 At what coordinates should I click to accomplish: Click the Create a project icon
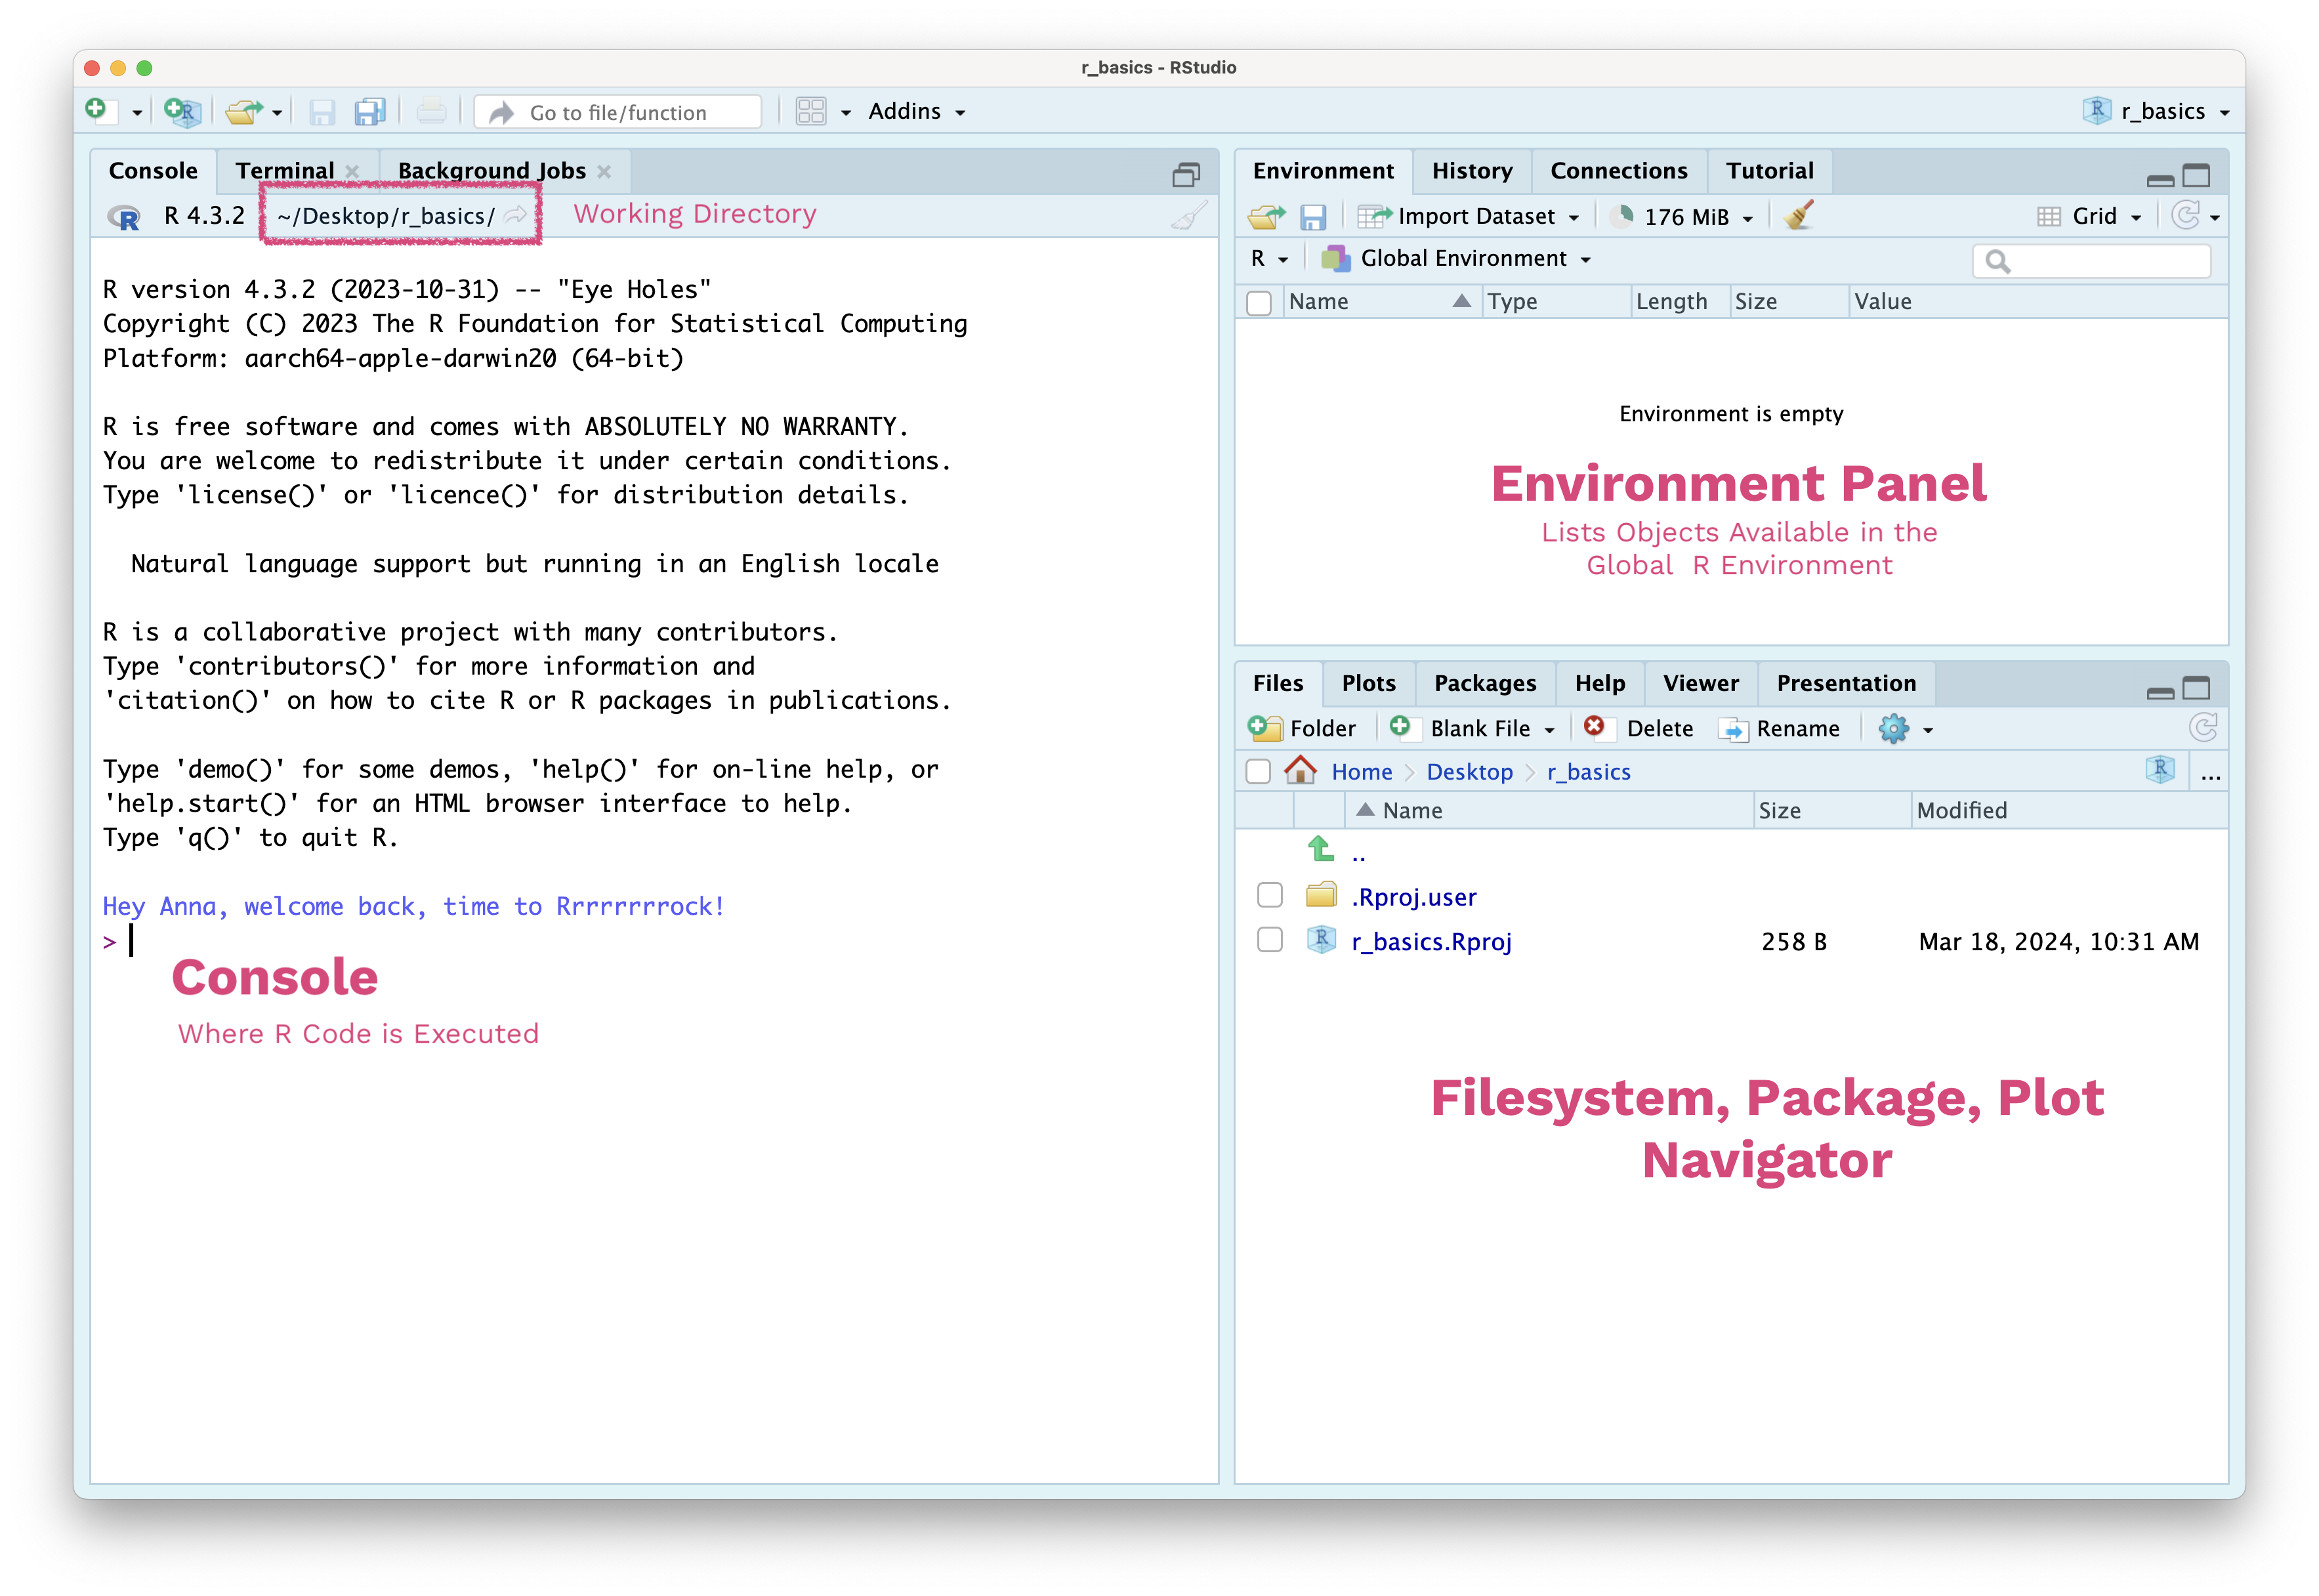182,111
